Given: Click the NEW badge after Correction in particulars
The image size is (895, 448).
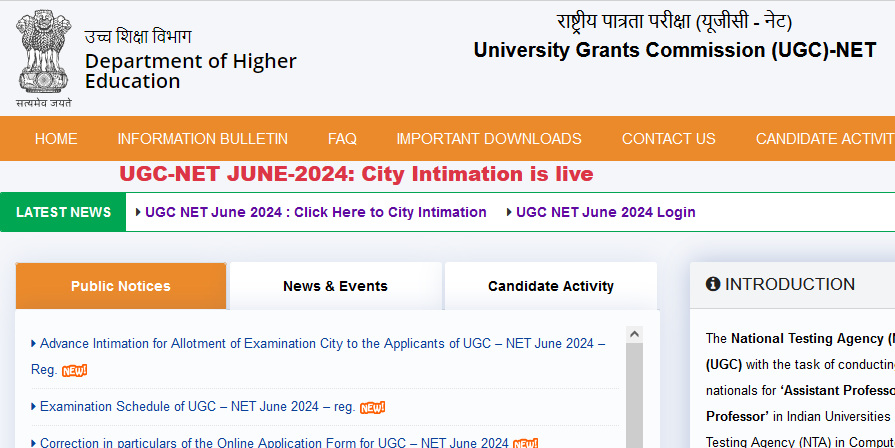Looking at the screenshot, I should [x=525, y=443].
